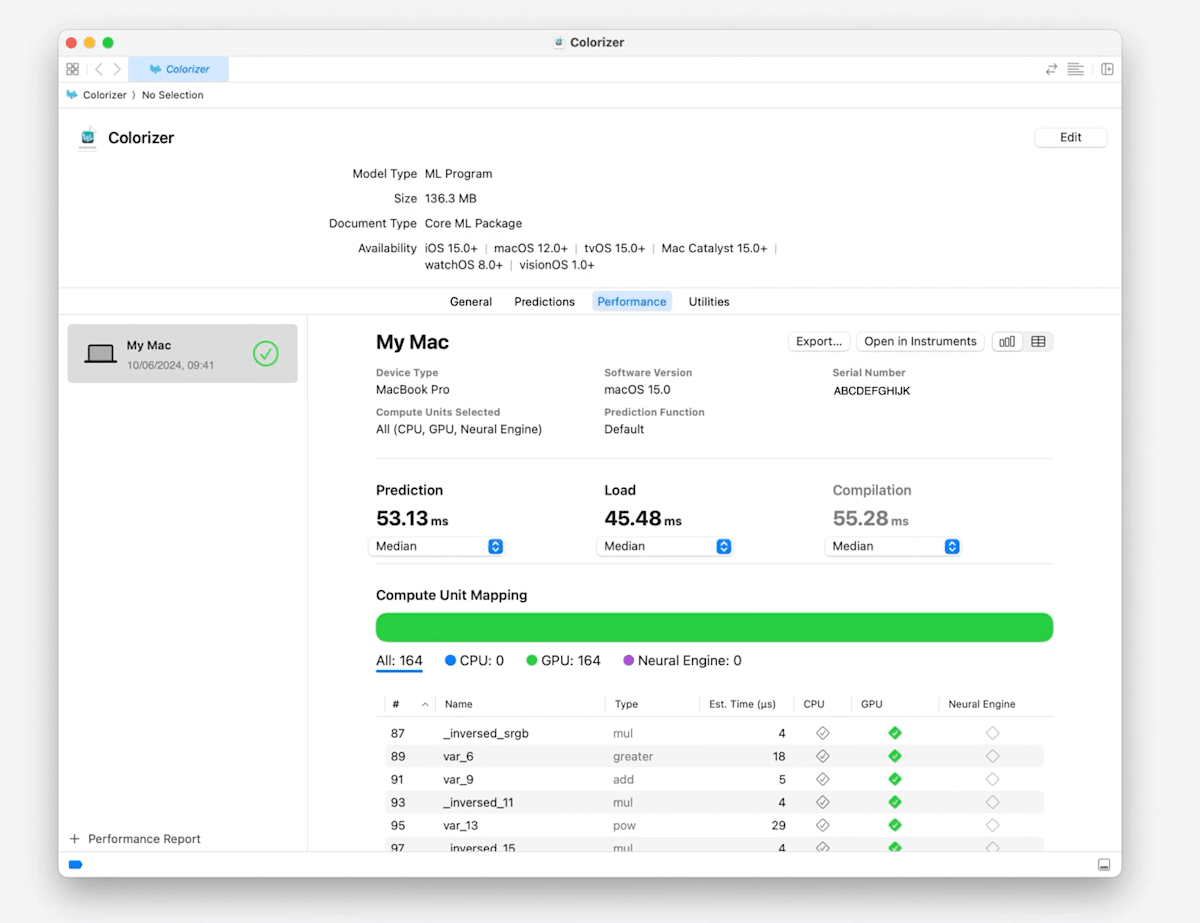Select the All: 164 filter
Viewport: 1200px width, 923px height.
[399, 661]
